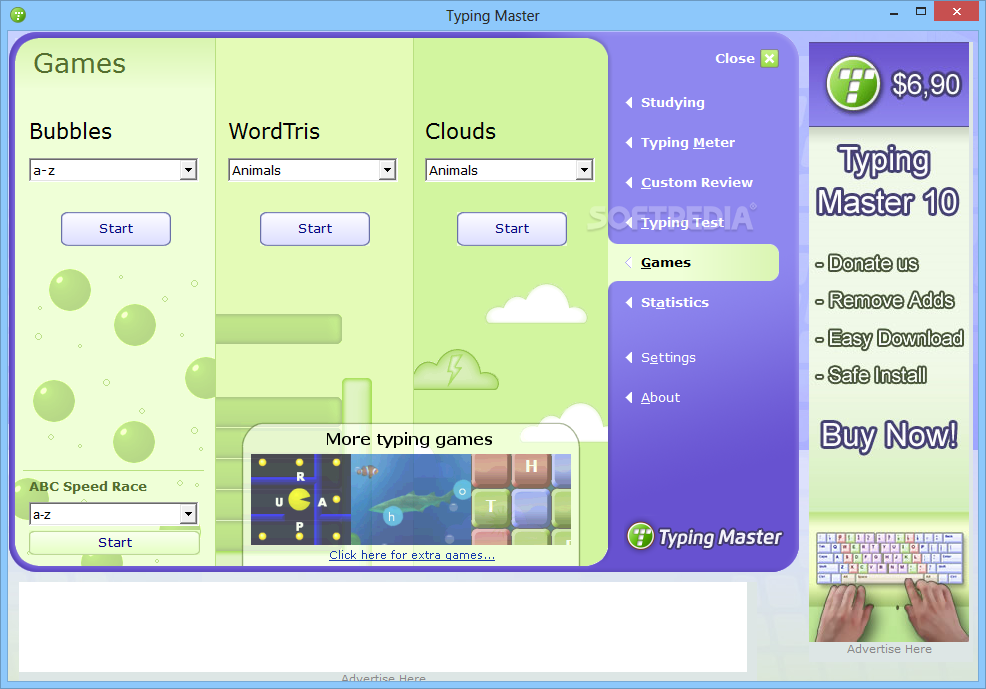Click the 'ABC Speed Race' label
Image resolution: width=986 pixels, height=689 pixels.
pos(88,487)
